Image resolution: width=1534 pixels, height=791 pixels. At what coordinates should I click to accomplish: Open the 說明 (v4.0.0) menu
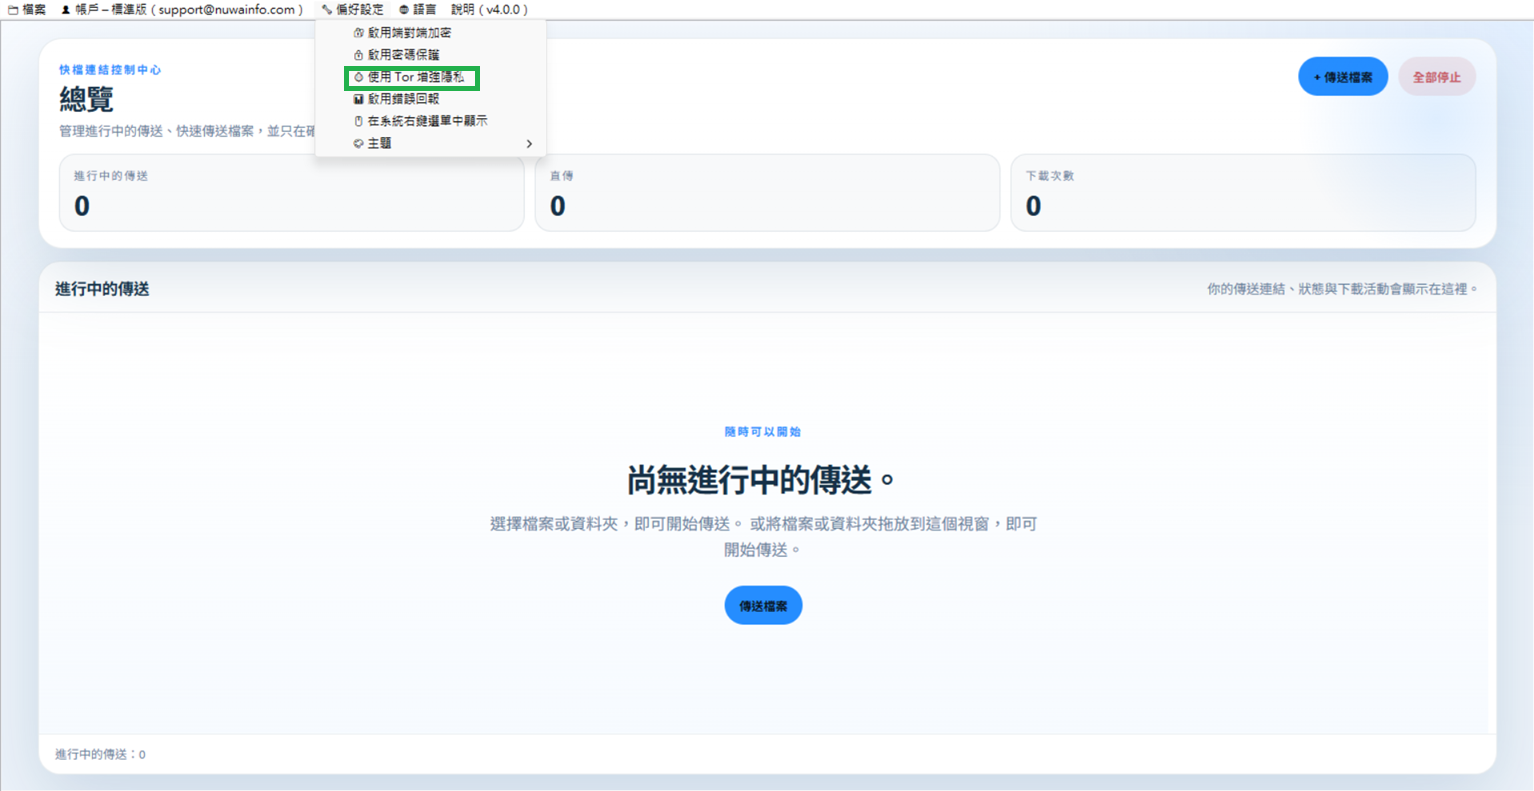point(489,9)
